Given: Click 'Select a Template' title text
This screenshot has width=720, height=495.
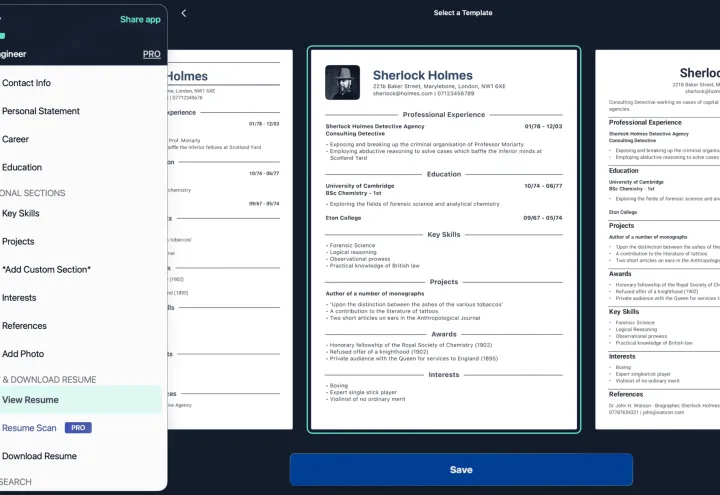Looking at the screenshot, I should click(463, 13).
